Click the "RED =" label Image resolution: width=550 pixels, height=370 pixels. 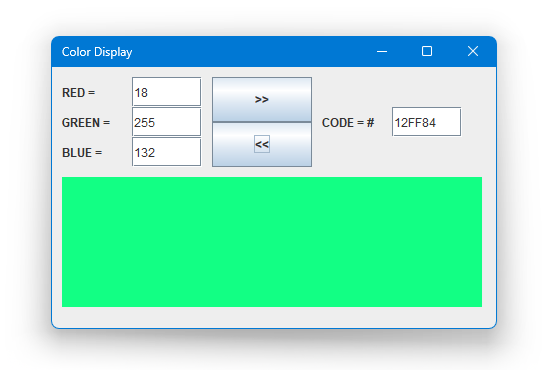click(x=79, y=93)
